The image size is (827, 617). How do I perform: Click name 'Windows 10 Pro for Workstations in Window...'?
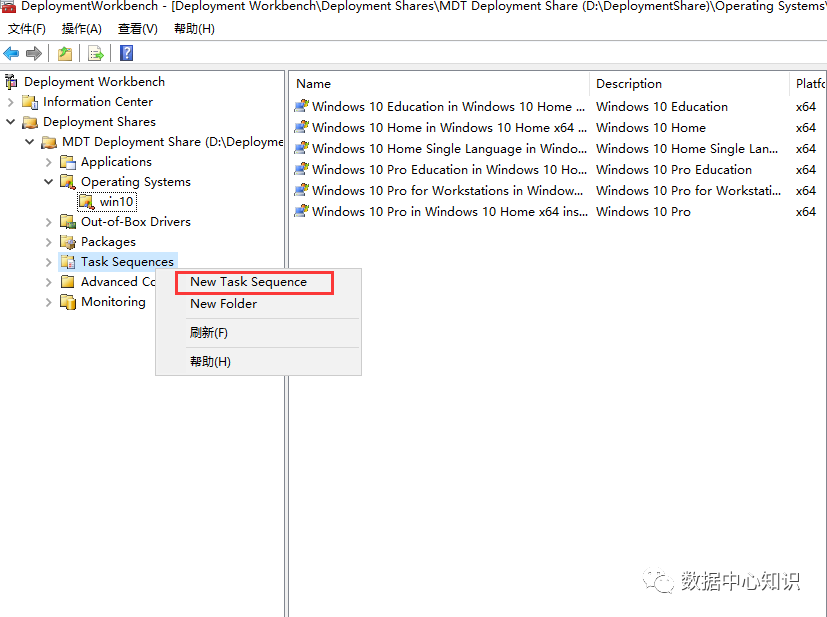[448, 190]
